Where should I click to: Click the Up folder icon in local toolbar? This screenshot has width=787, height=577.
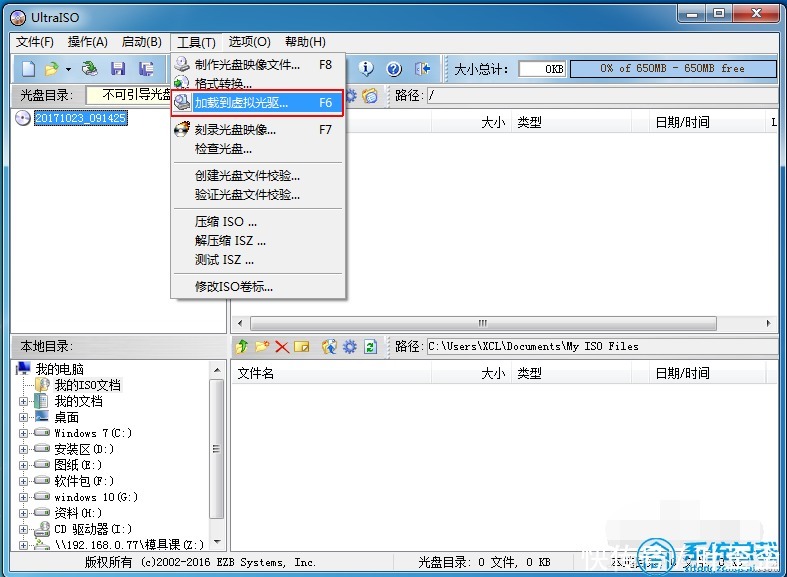tap(241, 346)
